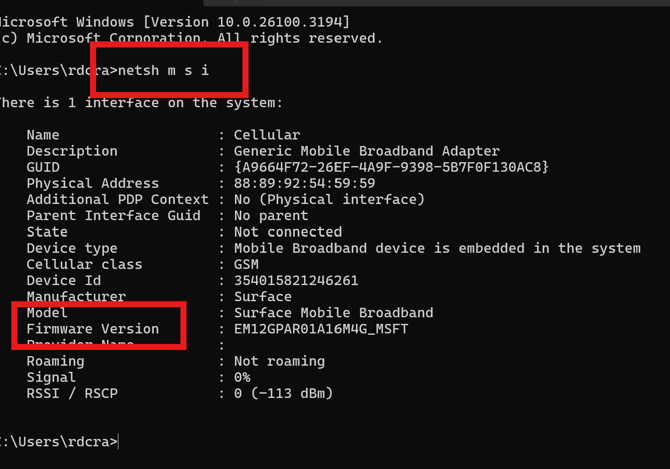Click the Manufacturer value Surface
This screenshot has width=670, height=469.
click(x=262, y=296)
